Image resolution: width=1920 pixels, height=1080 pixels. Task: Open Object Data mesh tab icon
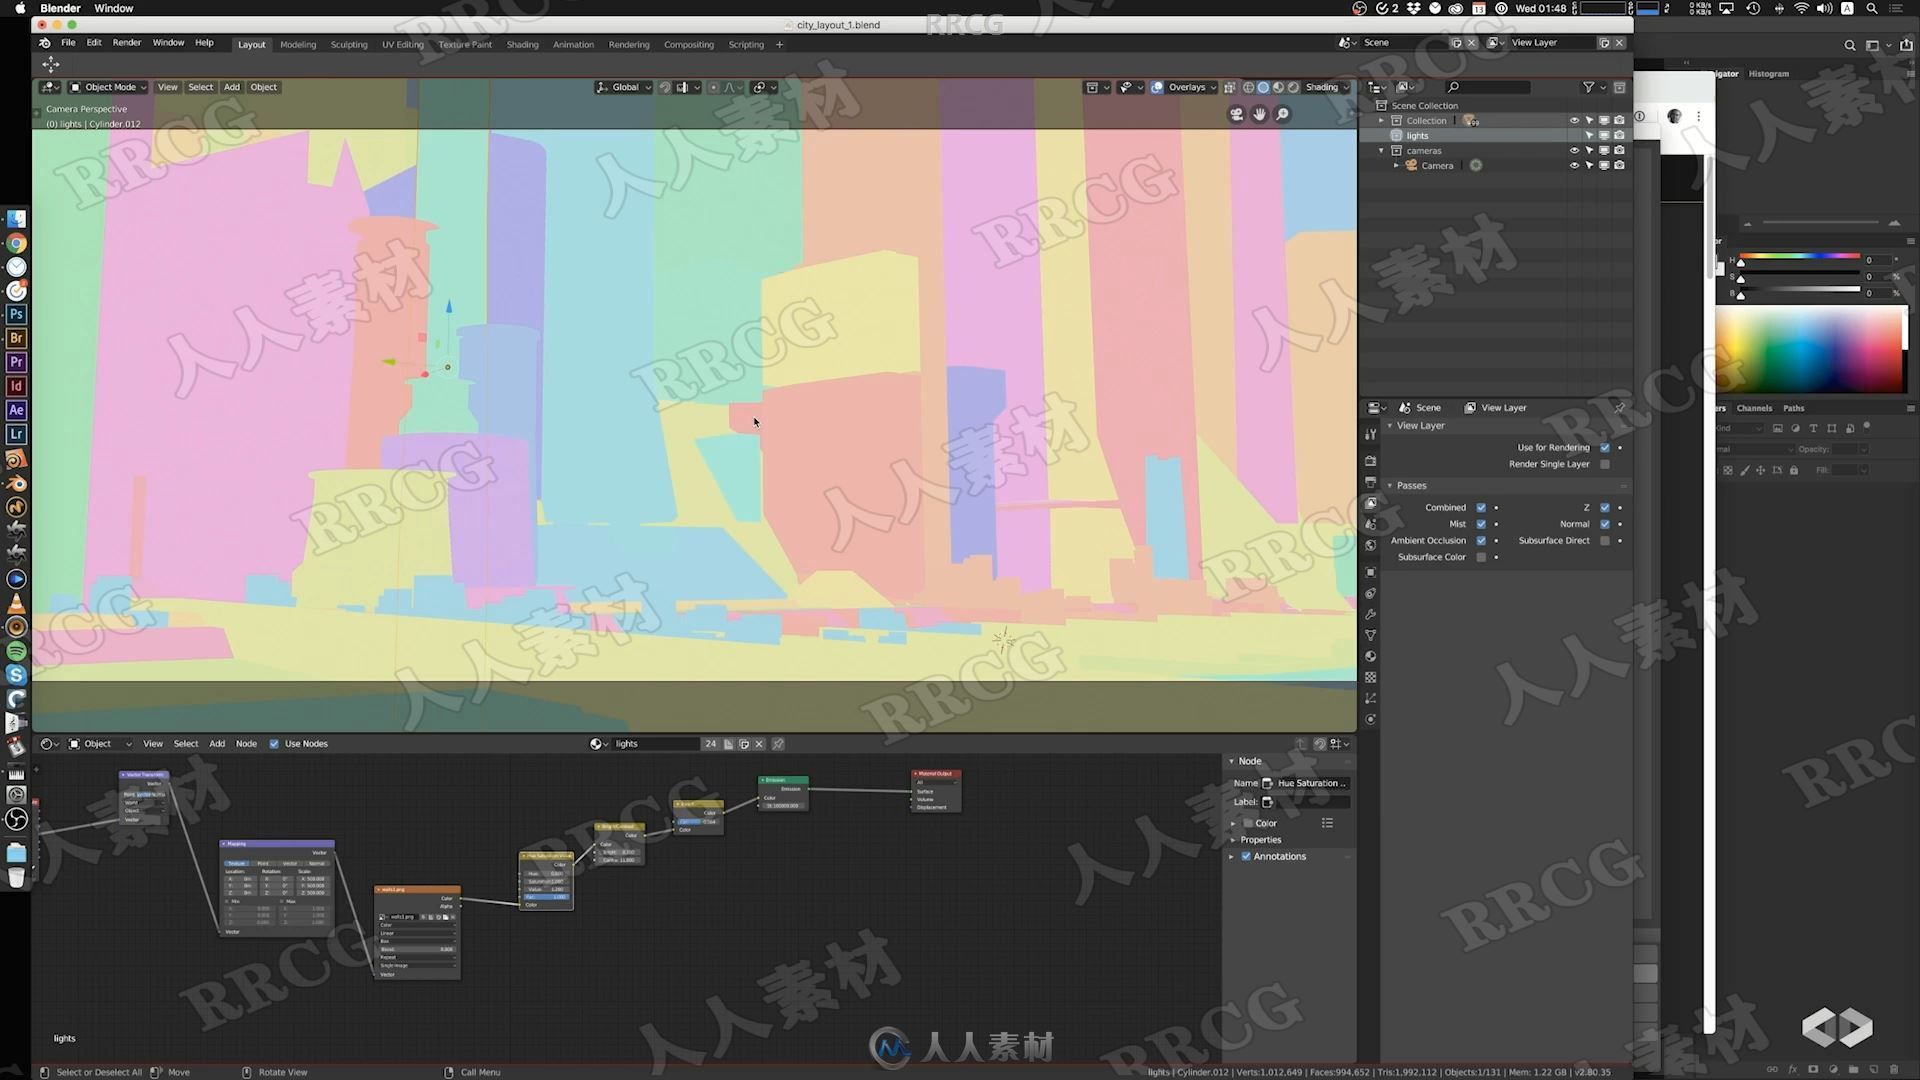(x=1371, y=635)
